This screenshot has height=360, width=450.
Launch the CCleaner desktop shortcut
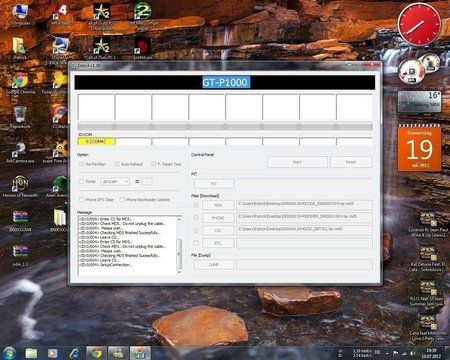click(x=60, y=117)
